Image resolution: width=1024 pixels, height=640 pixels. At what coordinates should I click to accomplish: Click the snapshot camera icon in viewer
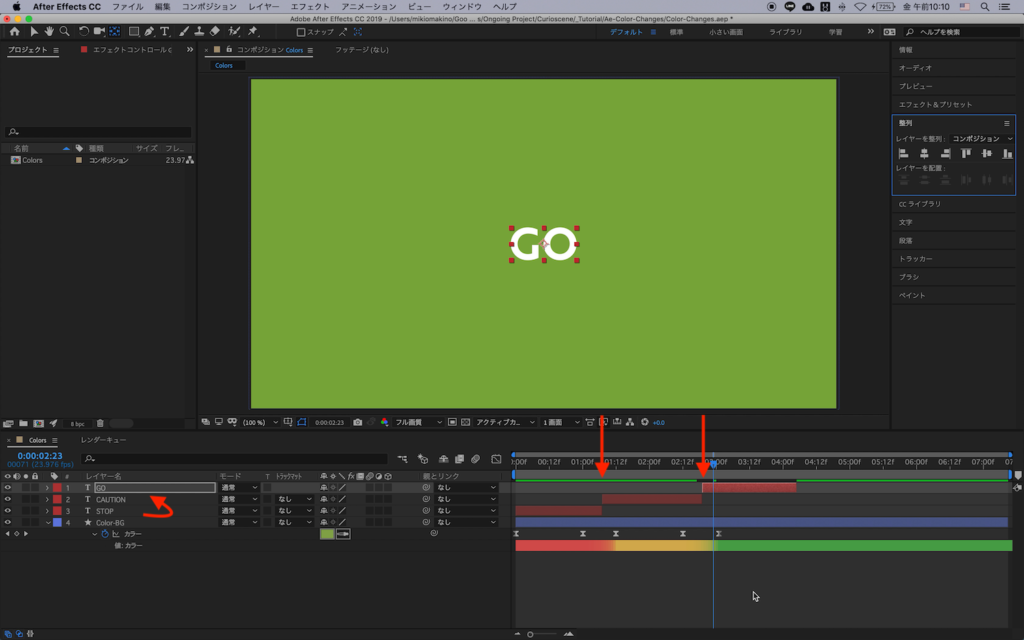click(x=357, y=422)
